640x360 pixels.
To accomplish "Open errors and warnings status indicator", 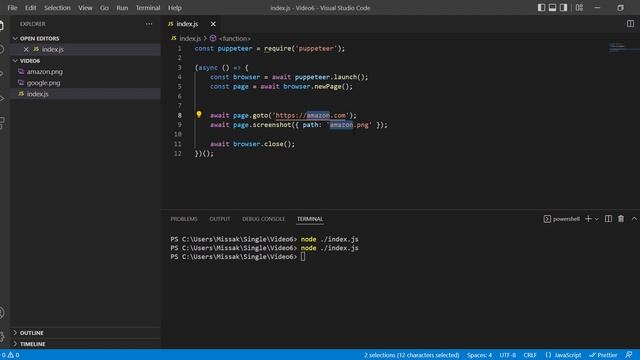I will point(10,355).
